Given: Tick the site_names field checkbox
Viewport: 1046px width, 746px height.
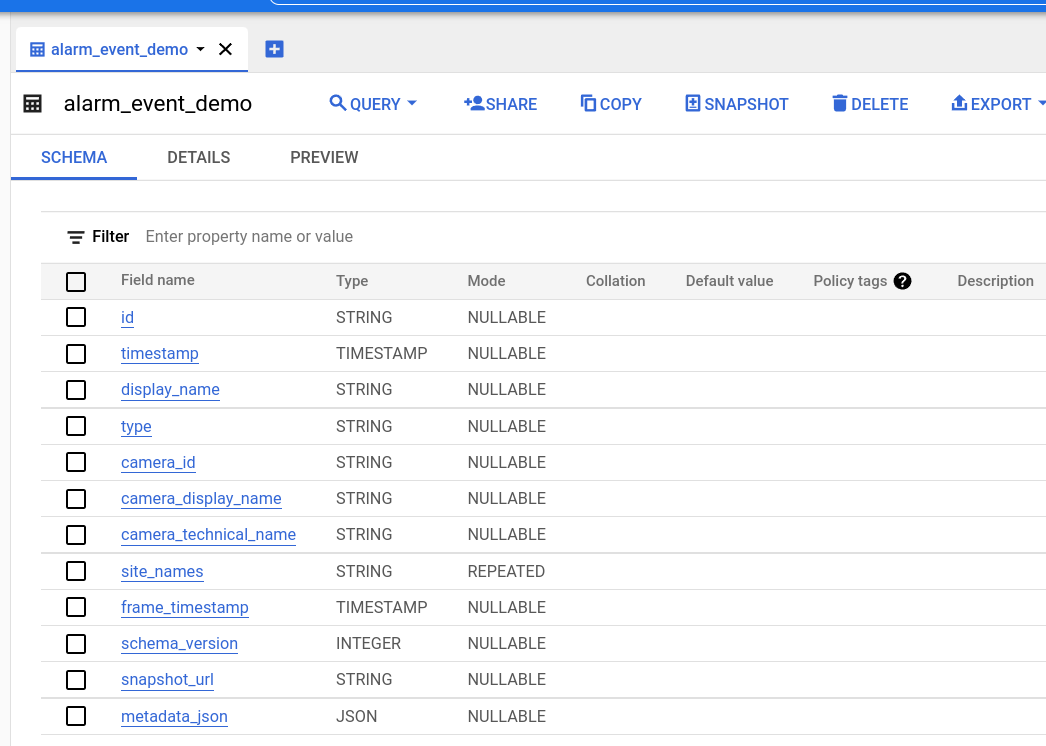Looking at the screenshot, I should pos(76,571).
